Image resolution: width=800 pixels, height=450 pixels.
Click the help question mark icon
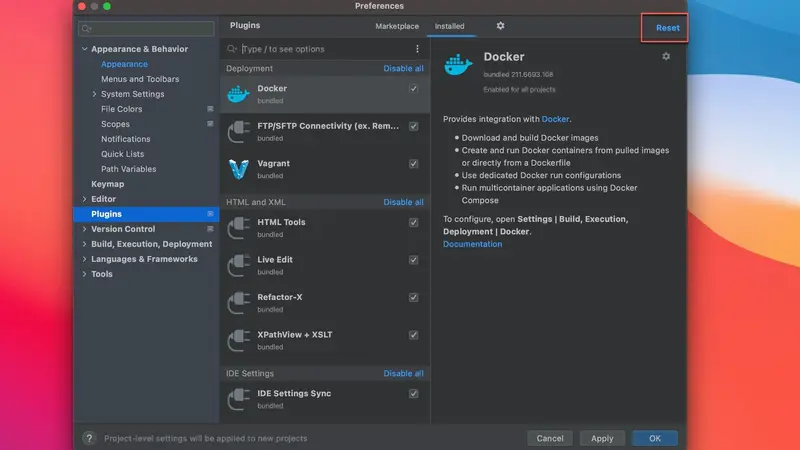pos(89,438)
